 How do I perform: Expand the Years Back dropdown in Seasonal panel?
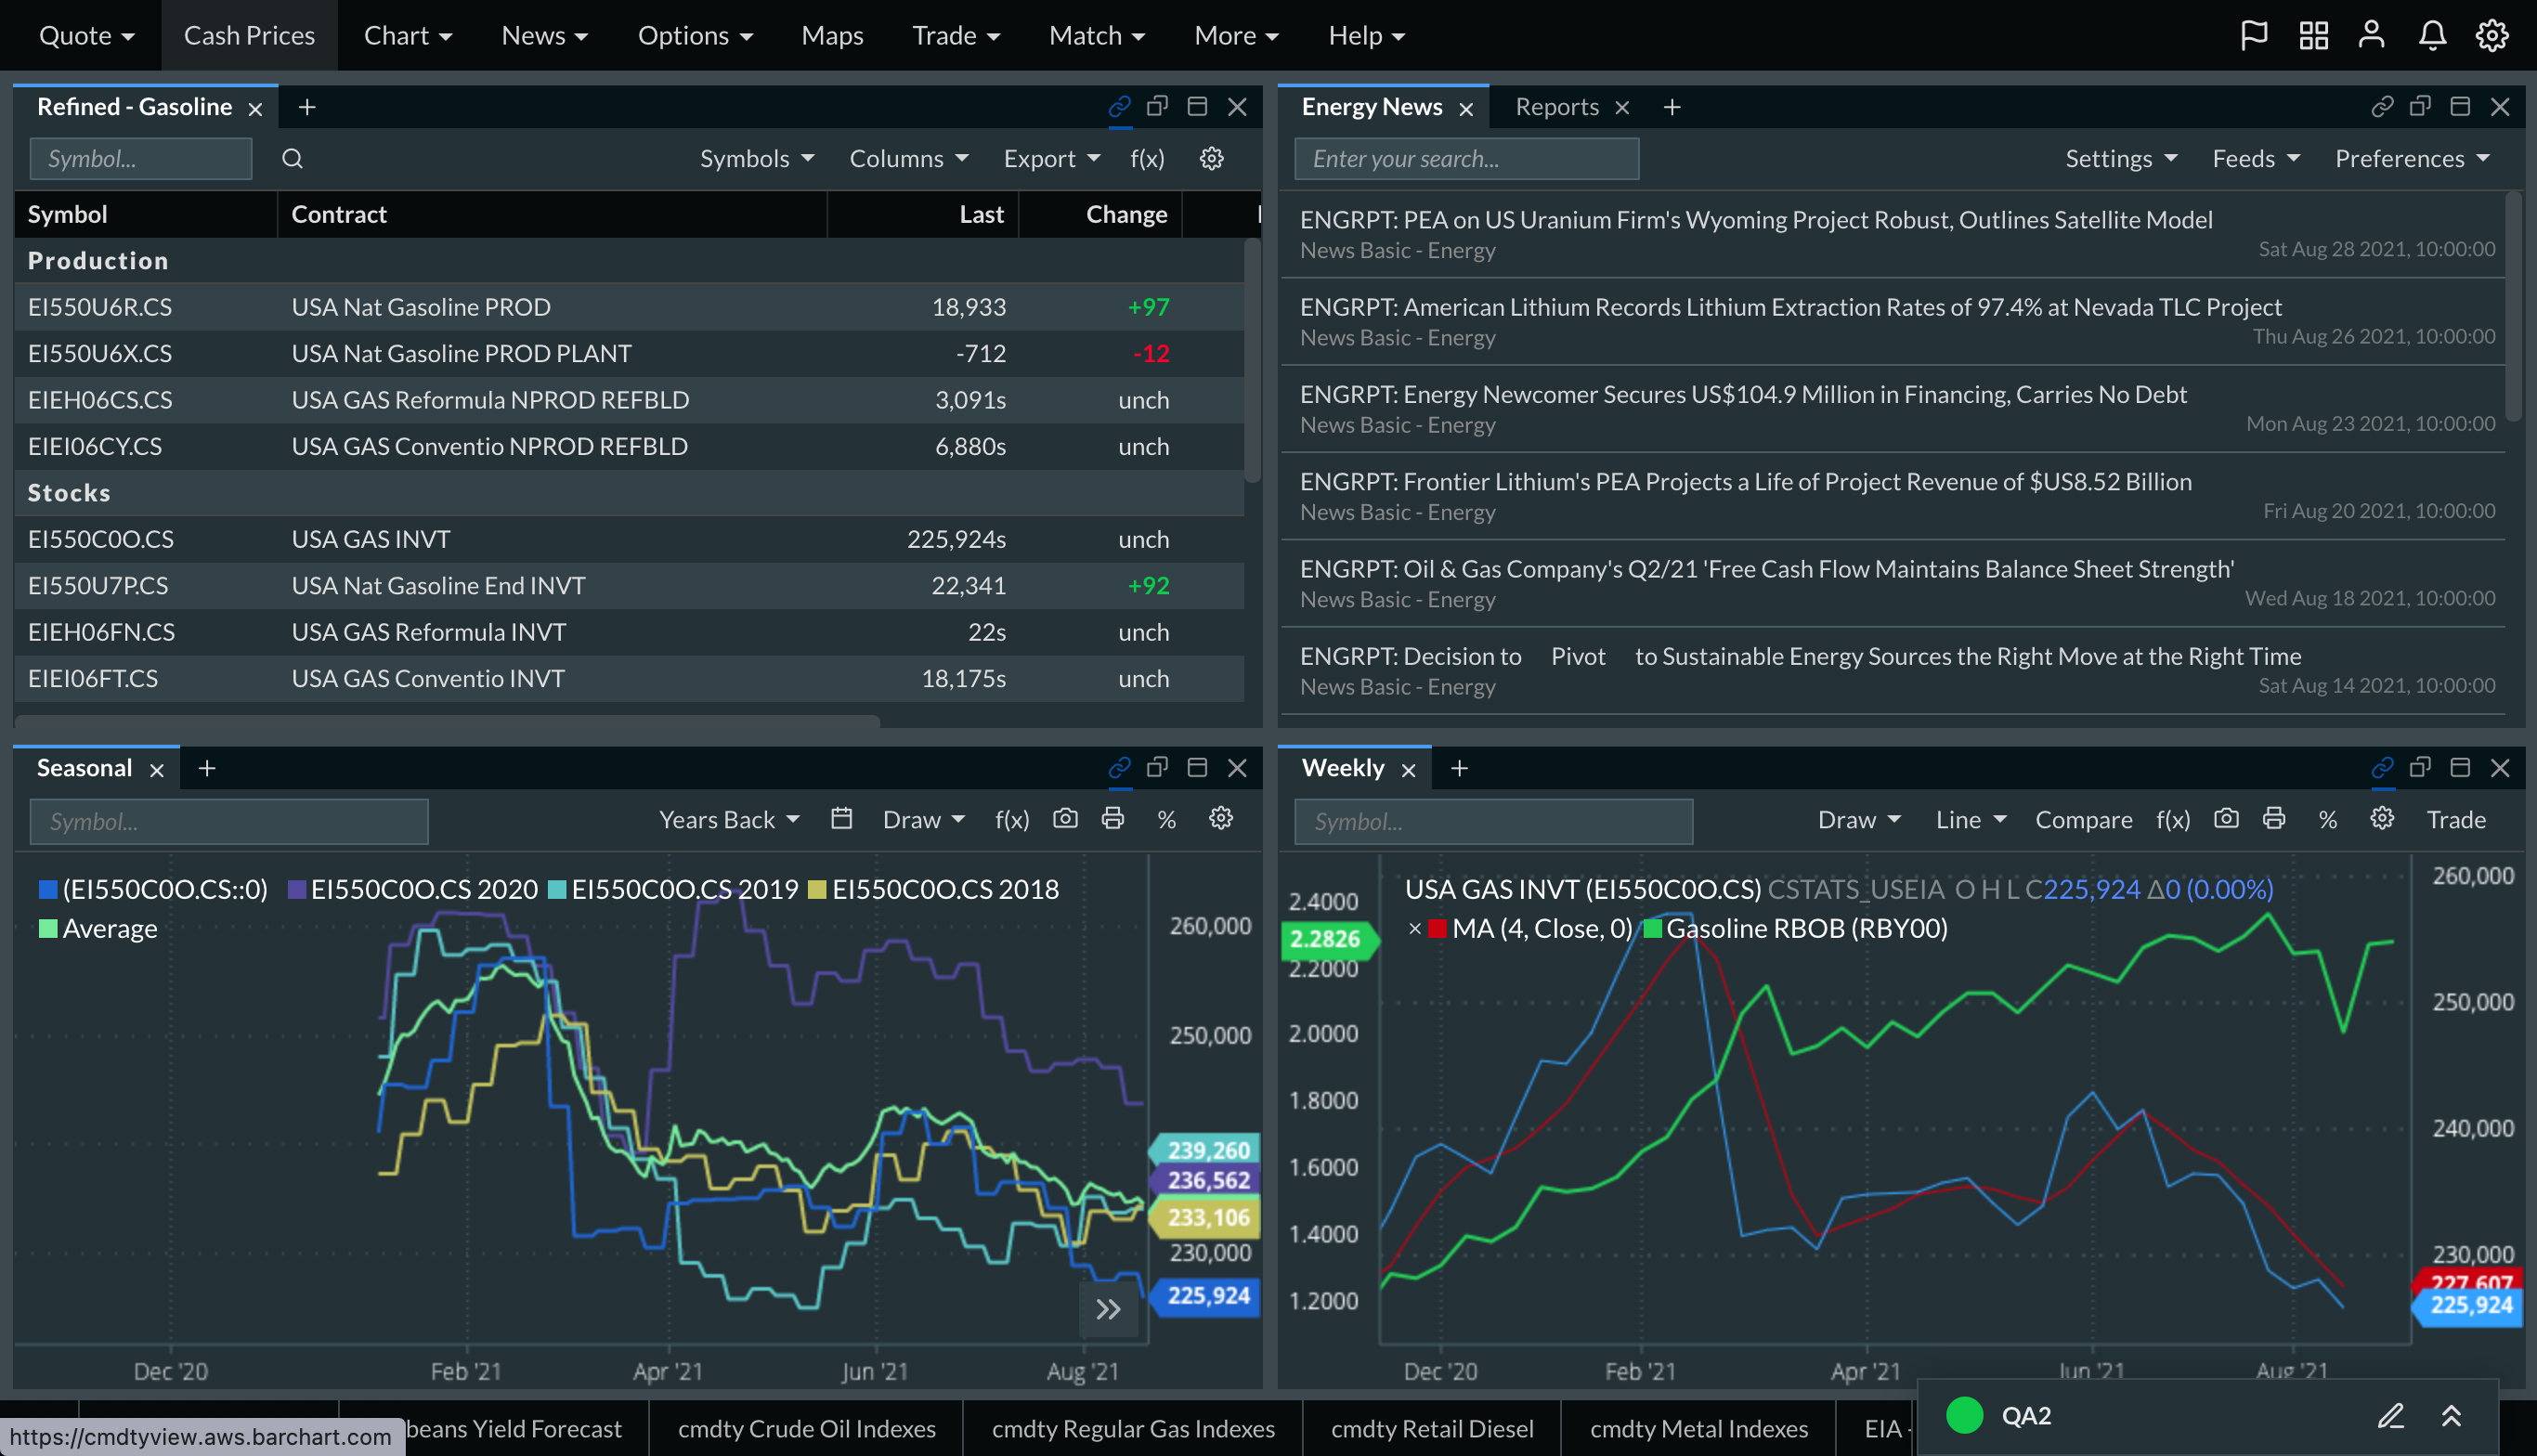pyautogui.click(x=723, y=819)
